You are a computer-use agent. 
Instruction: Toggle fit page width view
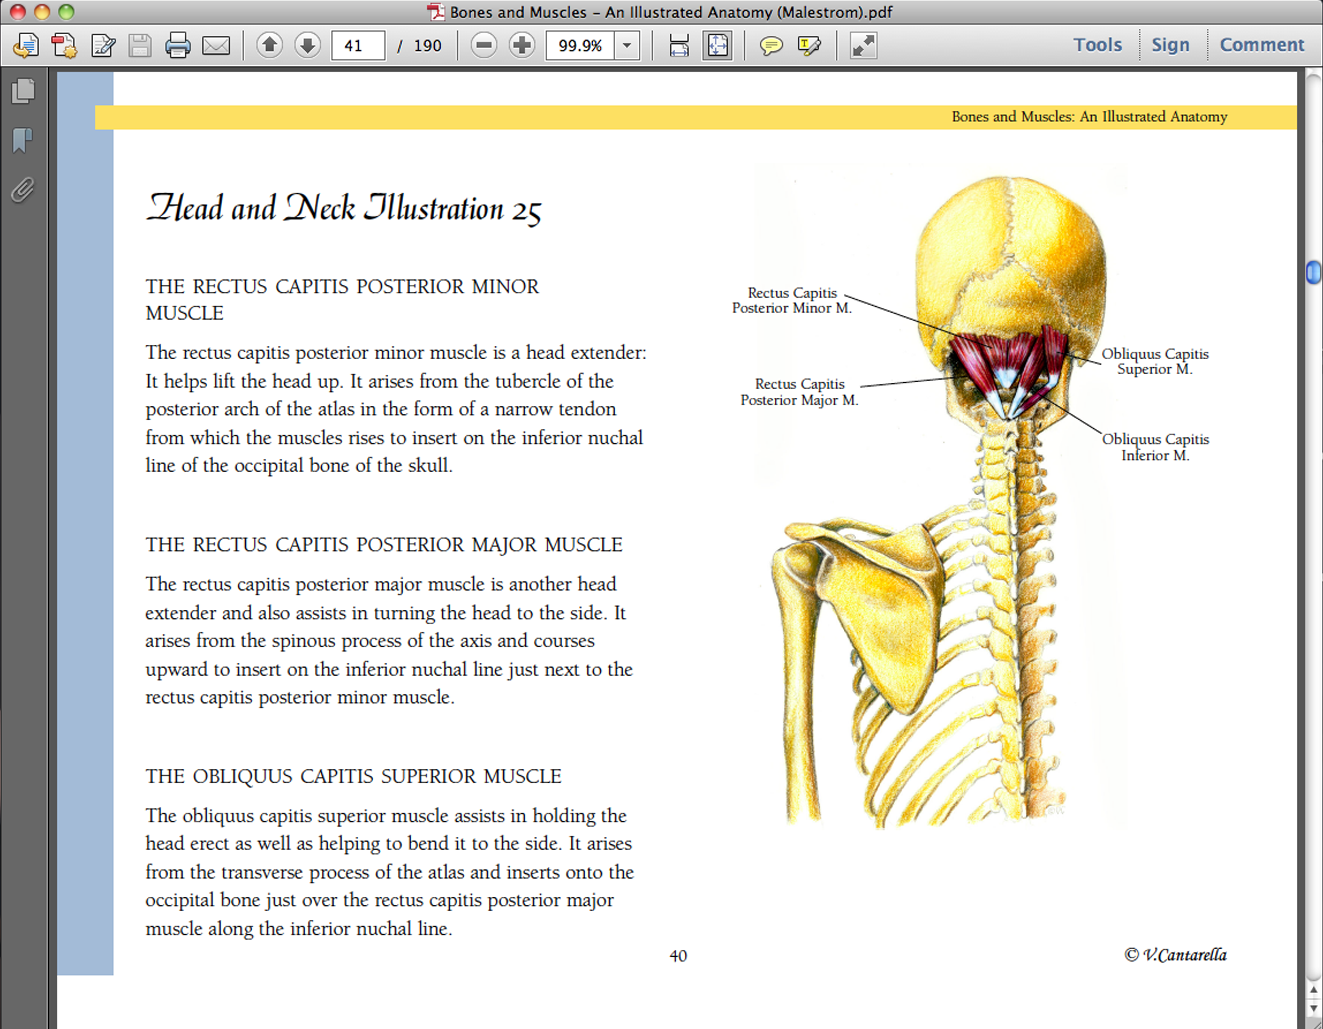[x=679, y=45]
